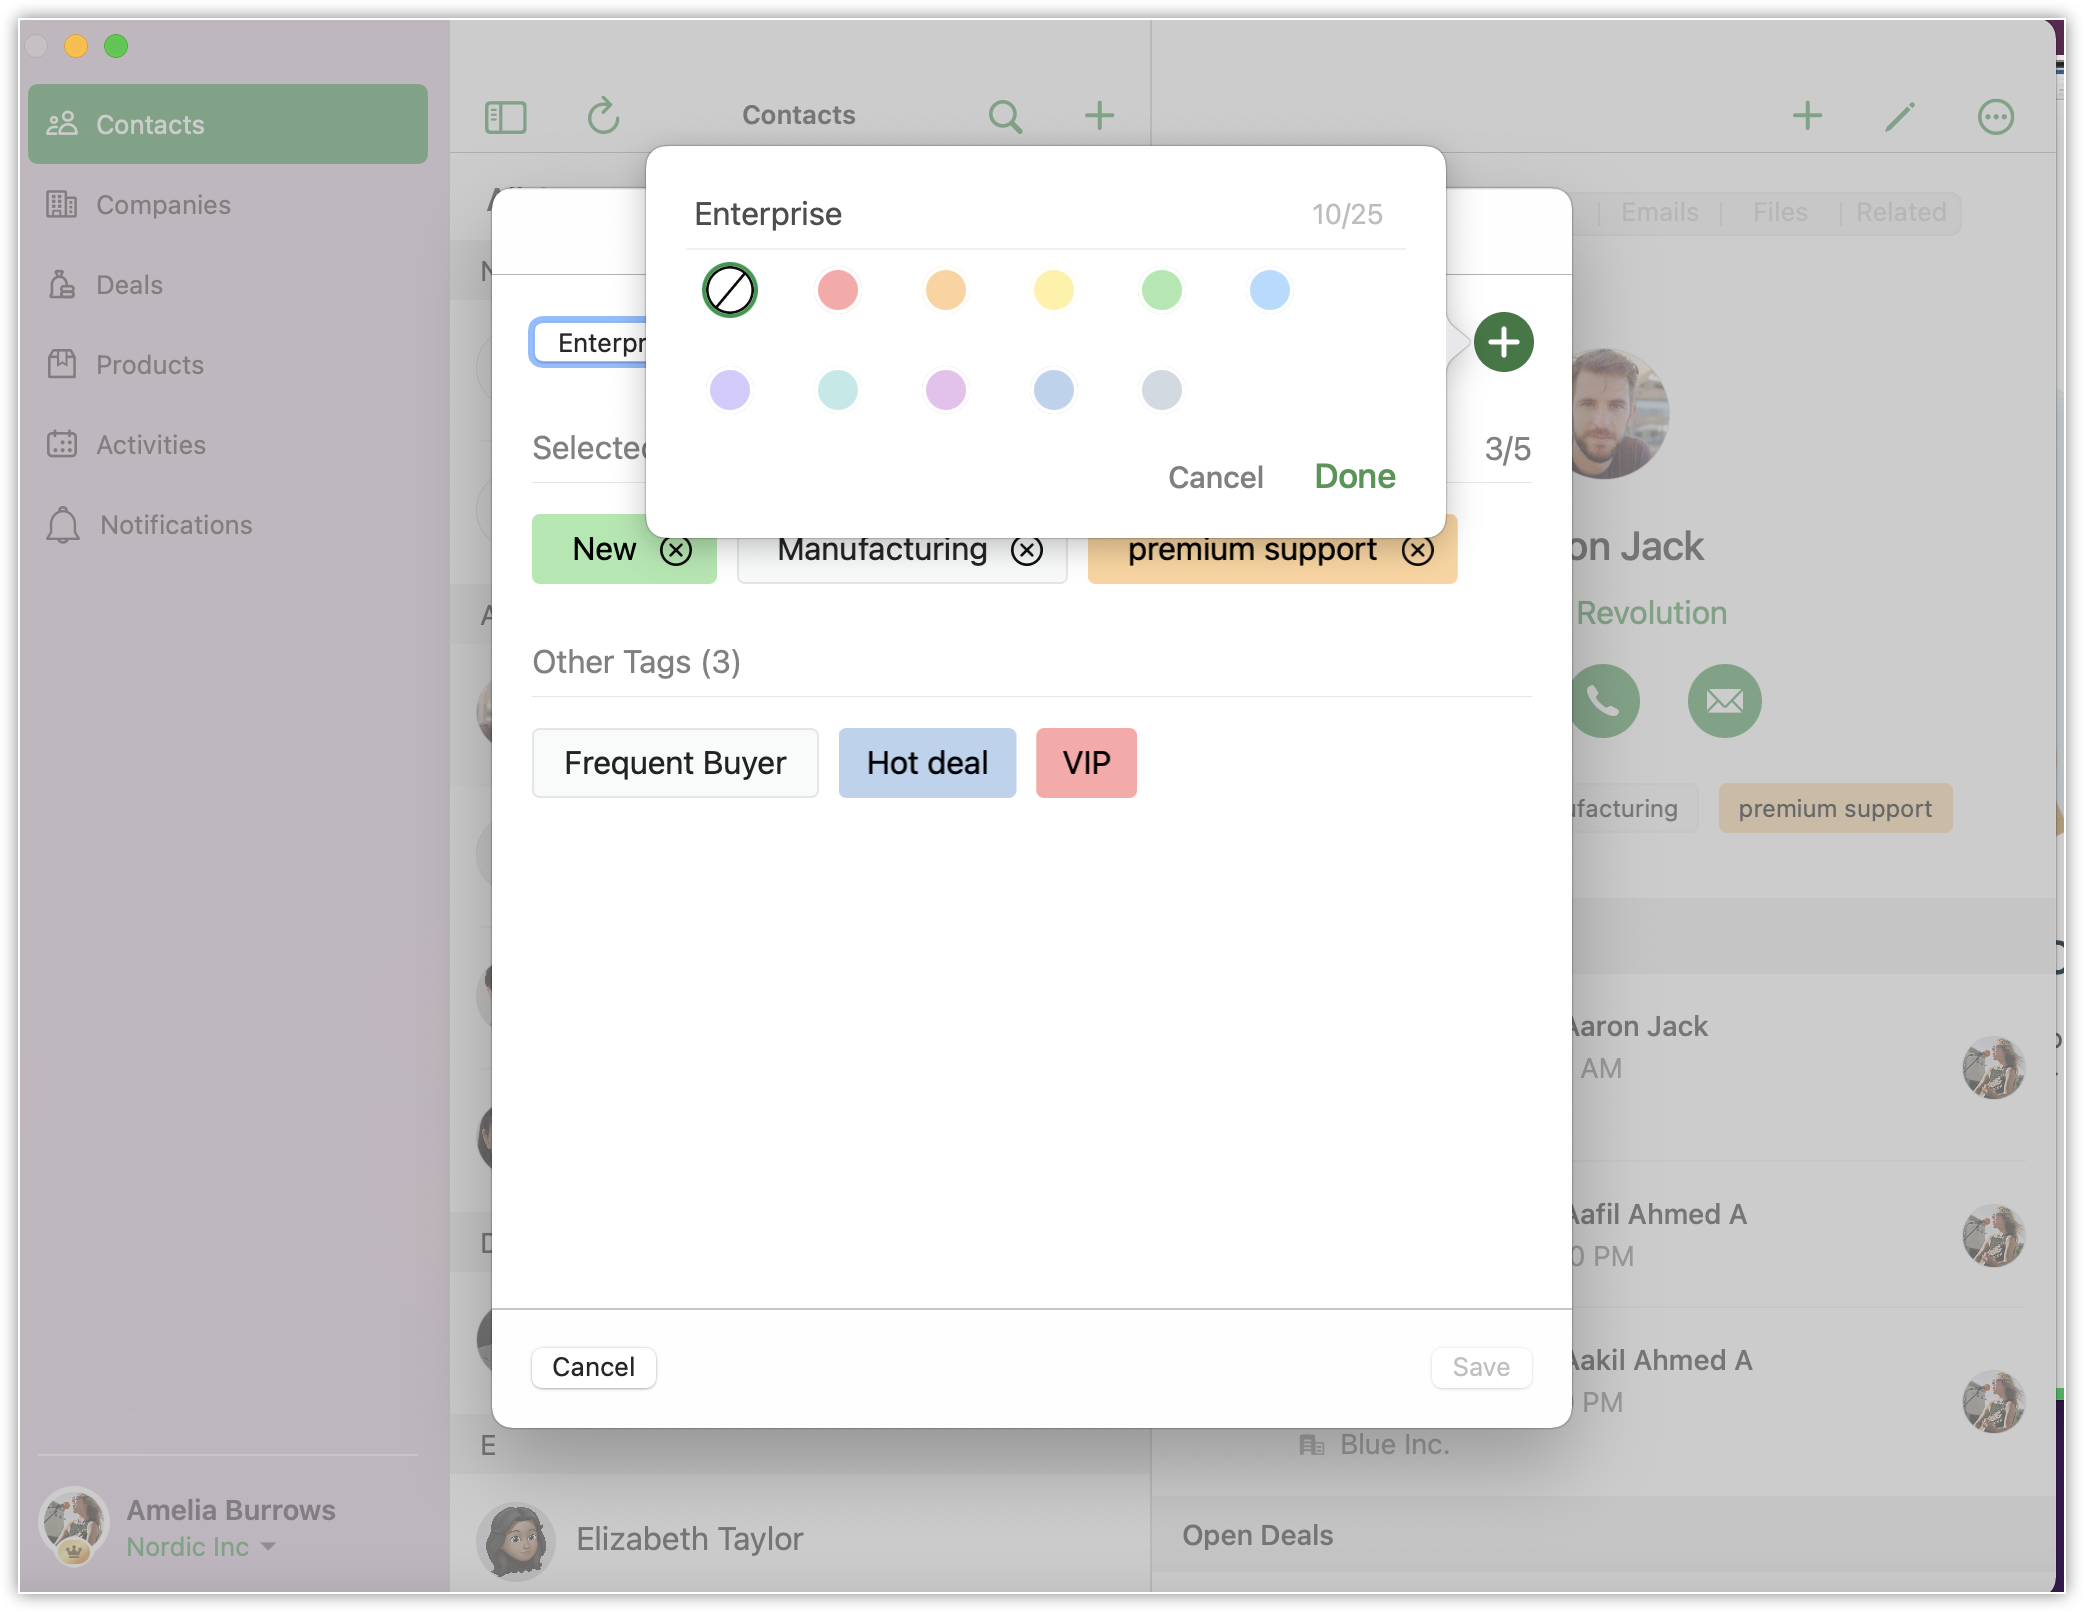Remove the premium support tag via its x icon
2084x1612 pixels.
click(1417, 550)
